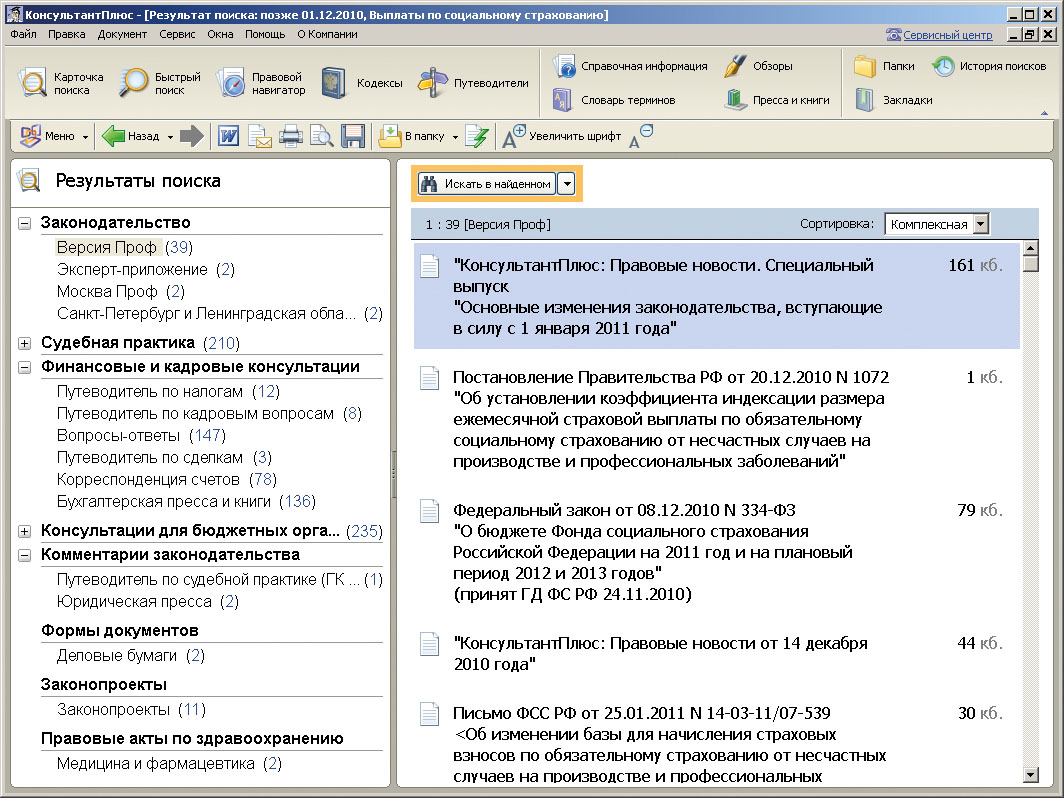Launch Правовой навигатор
Screen dimensions: 1064x798
click(261, 83)
